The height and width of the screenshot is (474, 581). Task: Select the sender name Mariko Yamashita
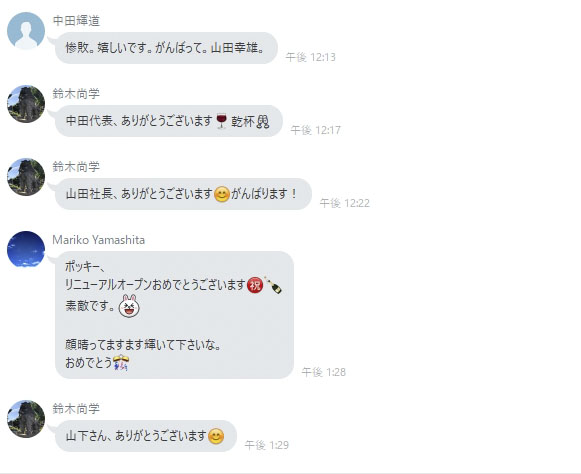(x=99, y=240)
